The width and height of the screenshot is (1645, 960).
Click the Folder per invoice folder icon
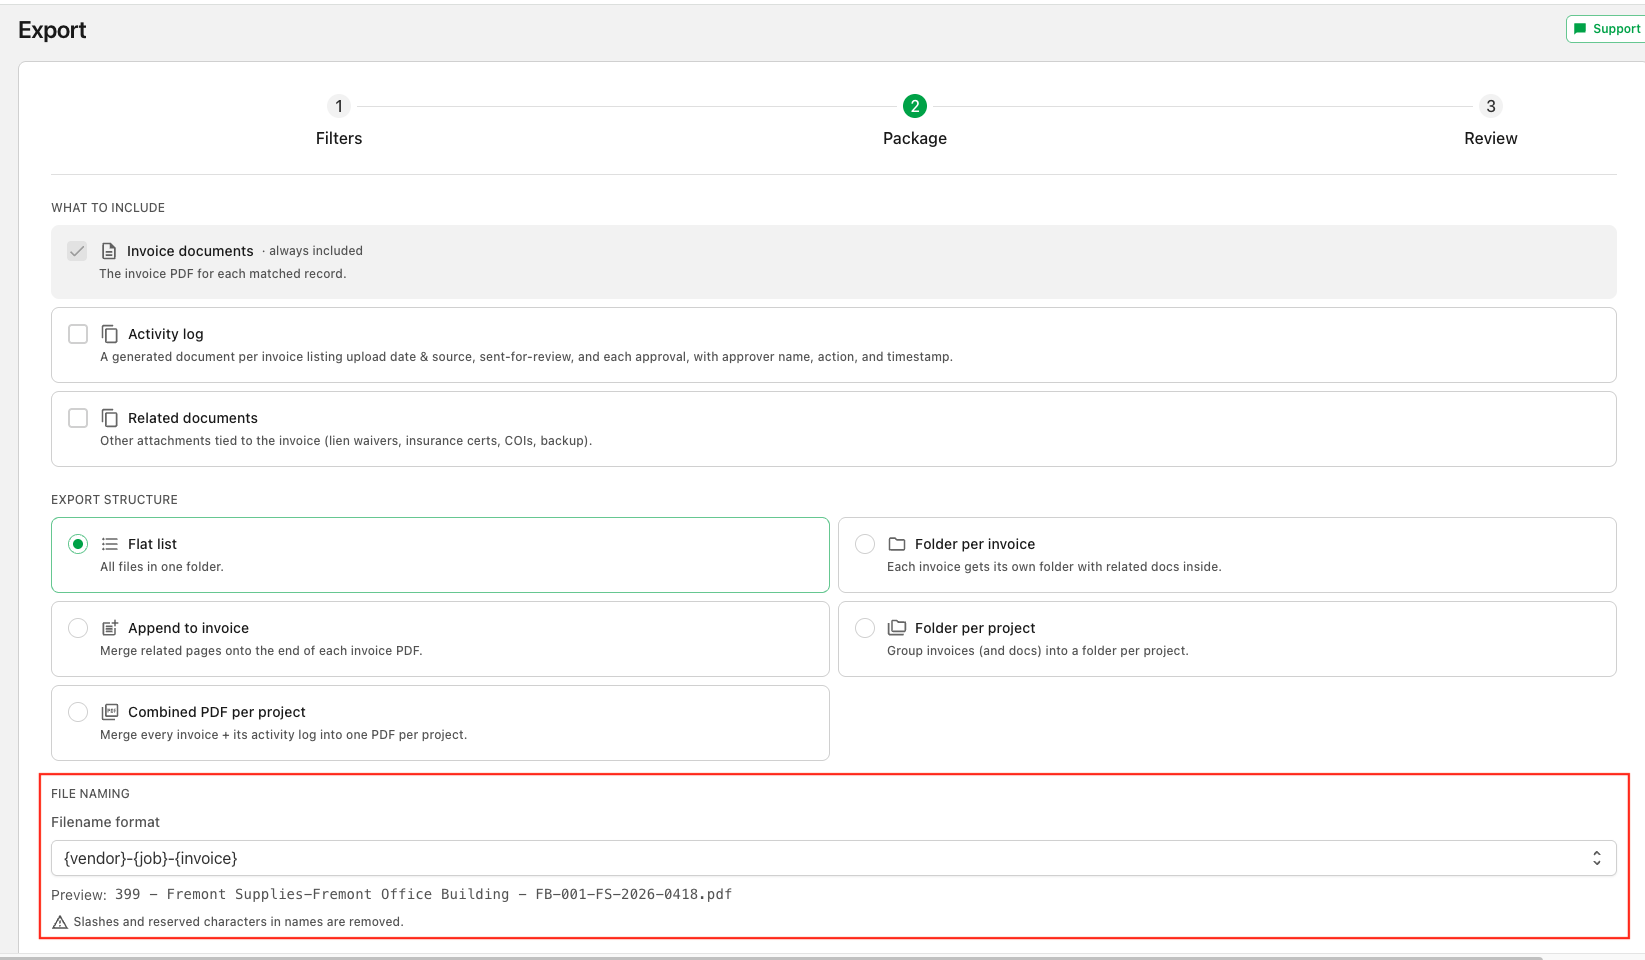tap(897, 544)
